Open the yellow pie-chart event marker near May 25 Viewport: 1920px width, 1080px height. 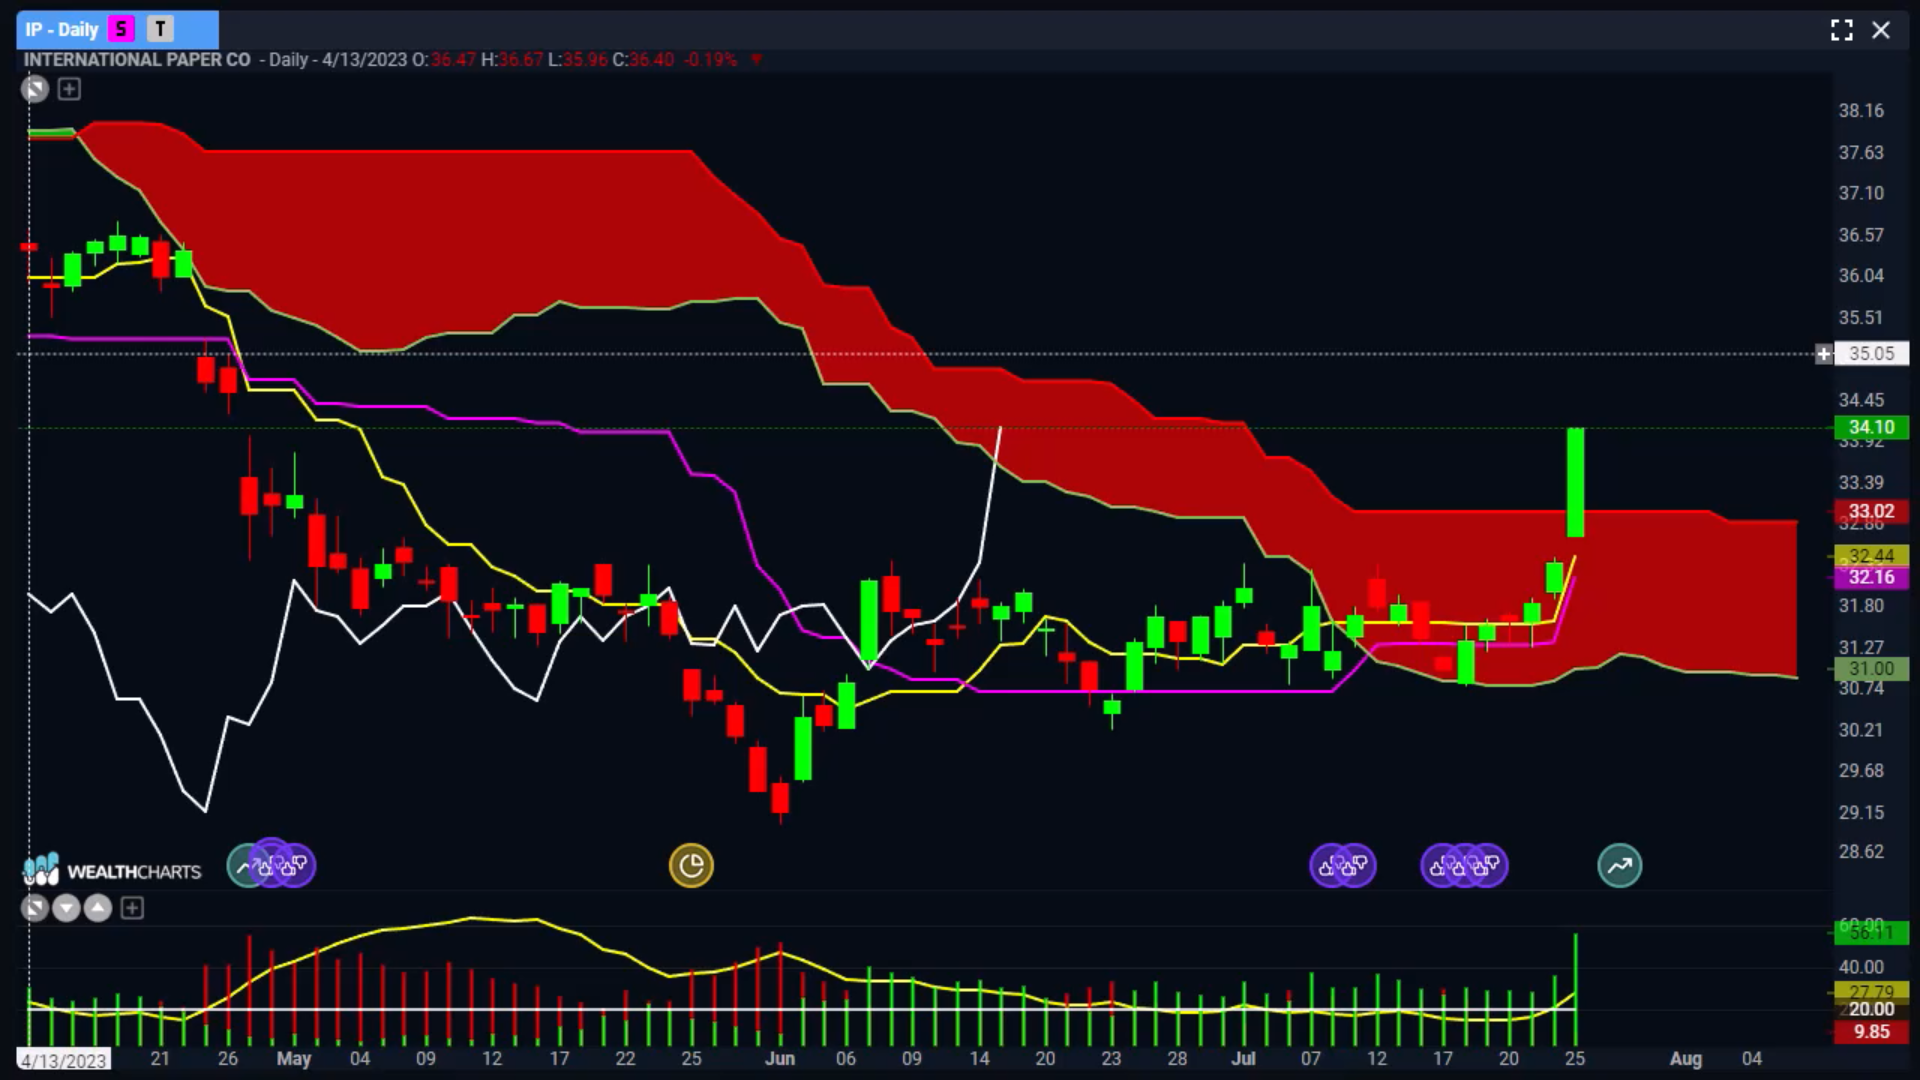coord(691,866)
